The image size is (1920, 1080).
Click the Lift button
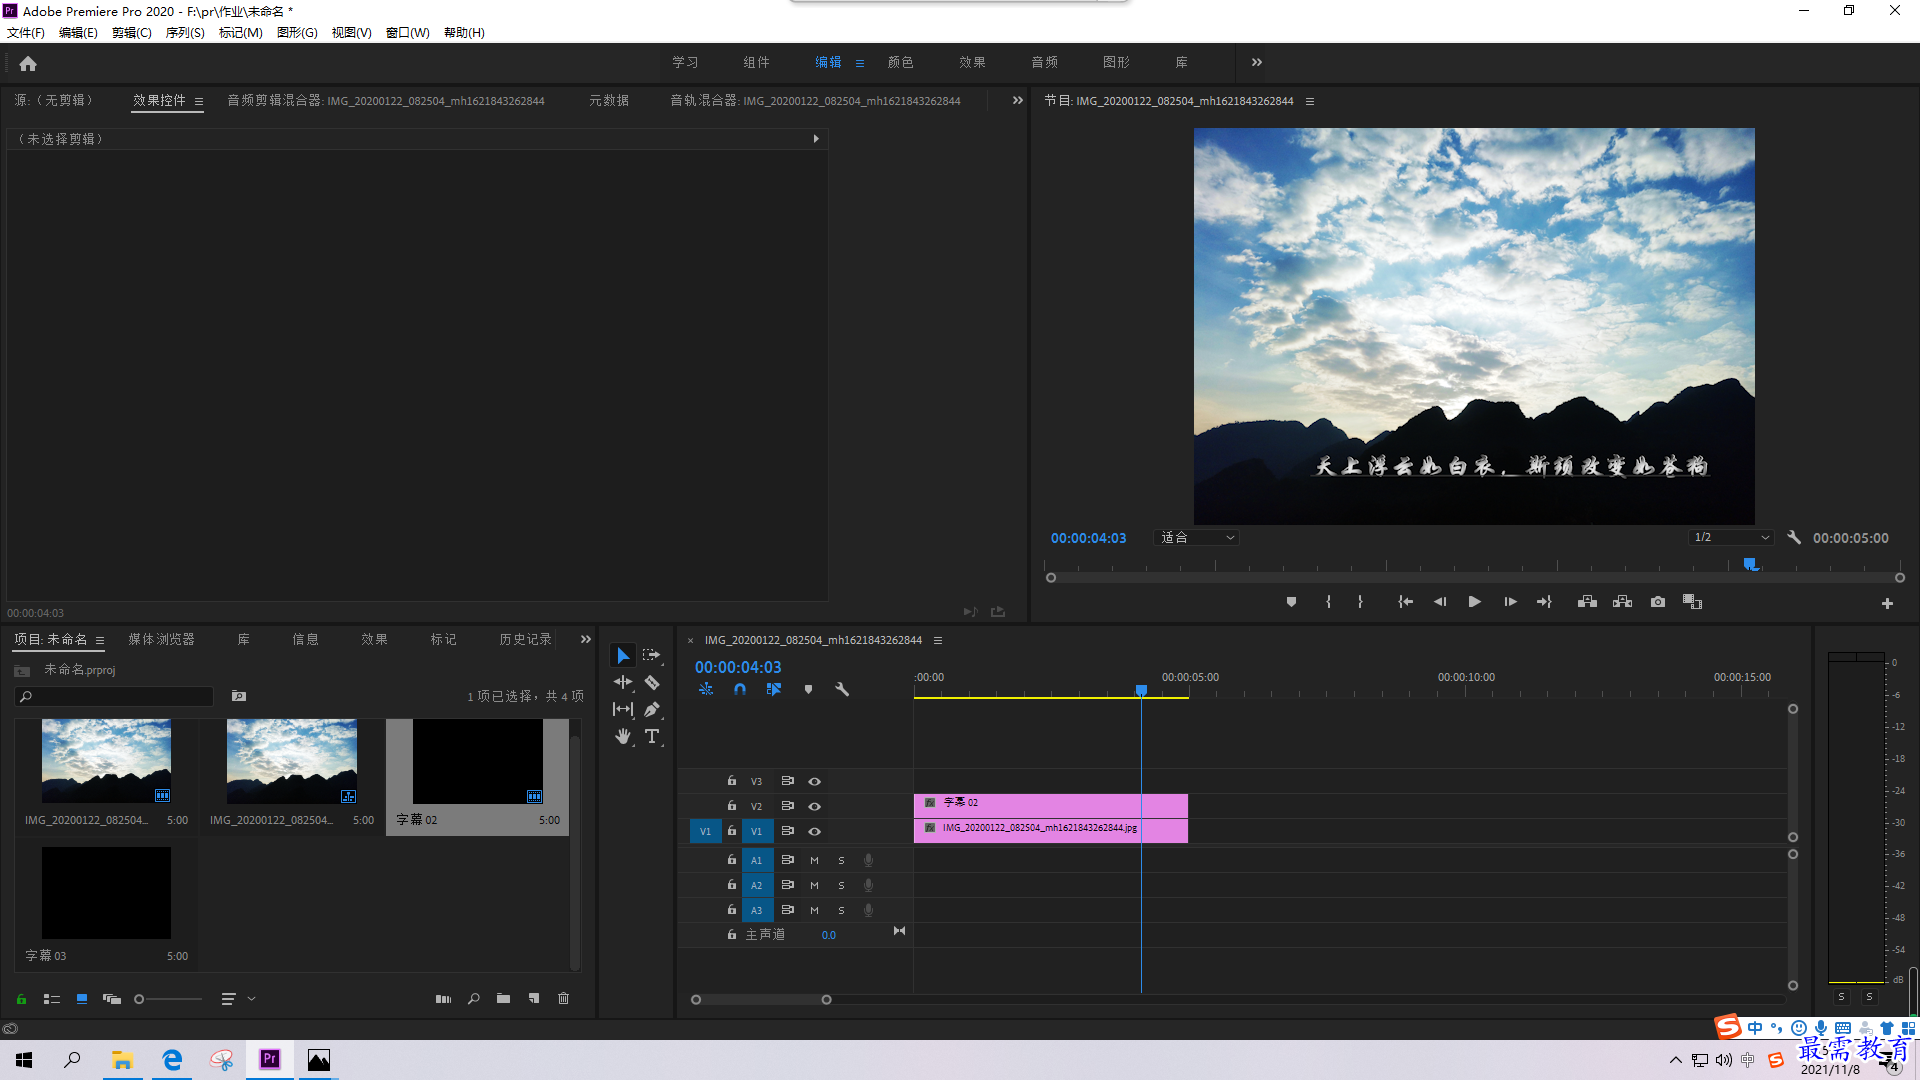click(1587, 602)
